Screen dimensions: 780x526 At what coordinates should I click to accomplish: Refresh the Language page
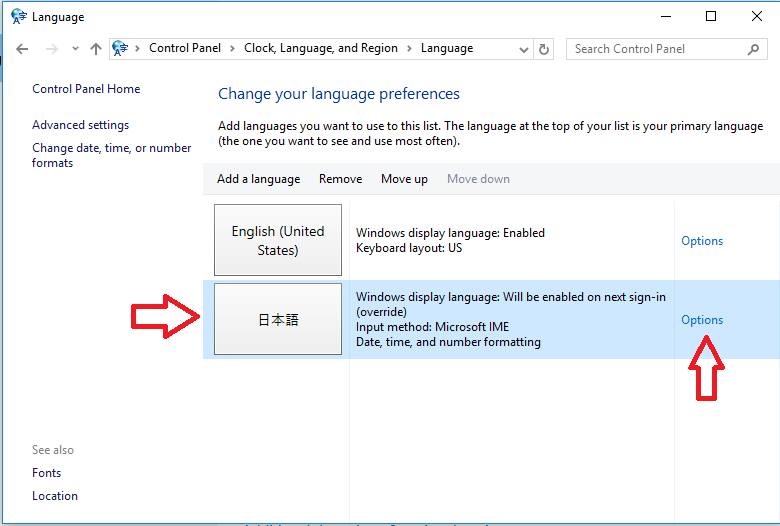[544, 49]
